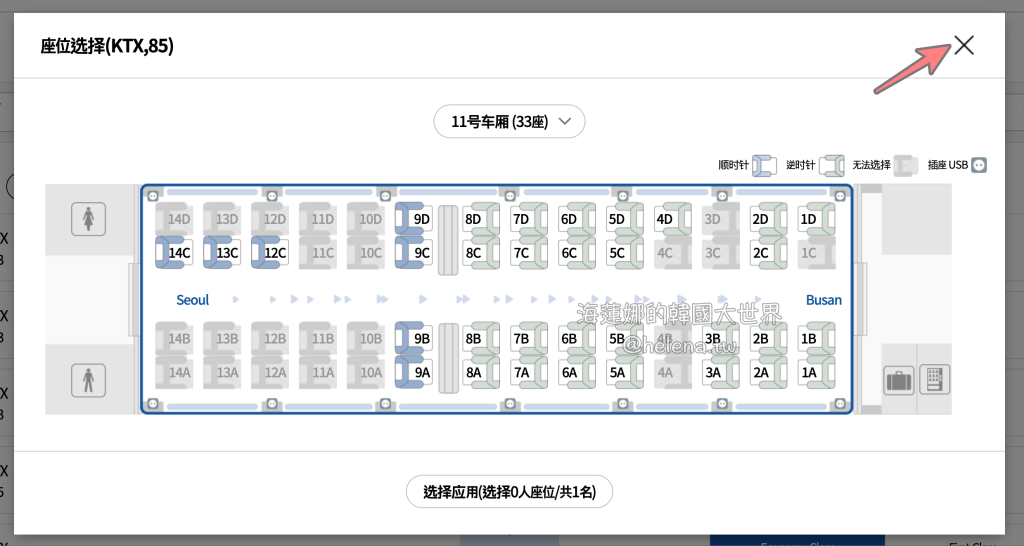Click the apply selection button at bottom
Screen dimensions: 1024x546
(x=509, y=492)
